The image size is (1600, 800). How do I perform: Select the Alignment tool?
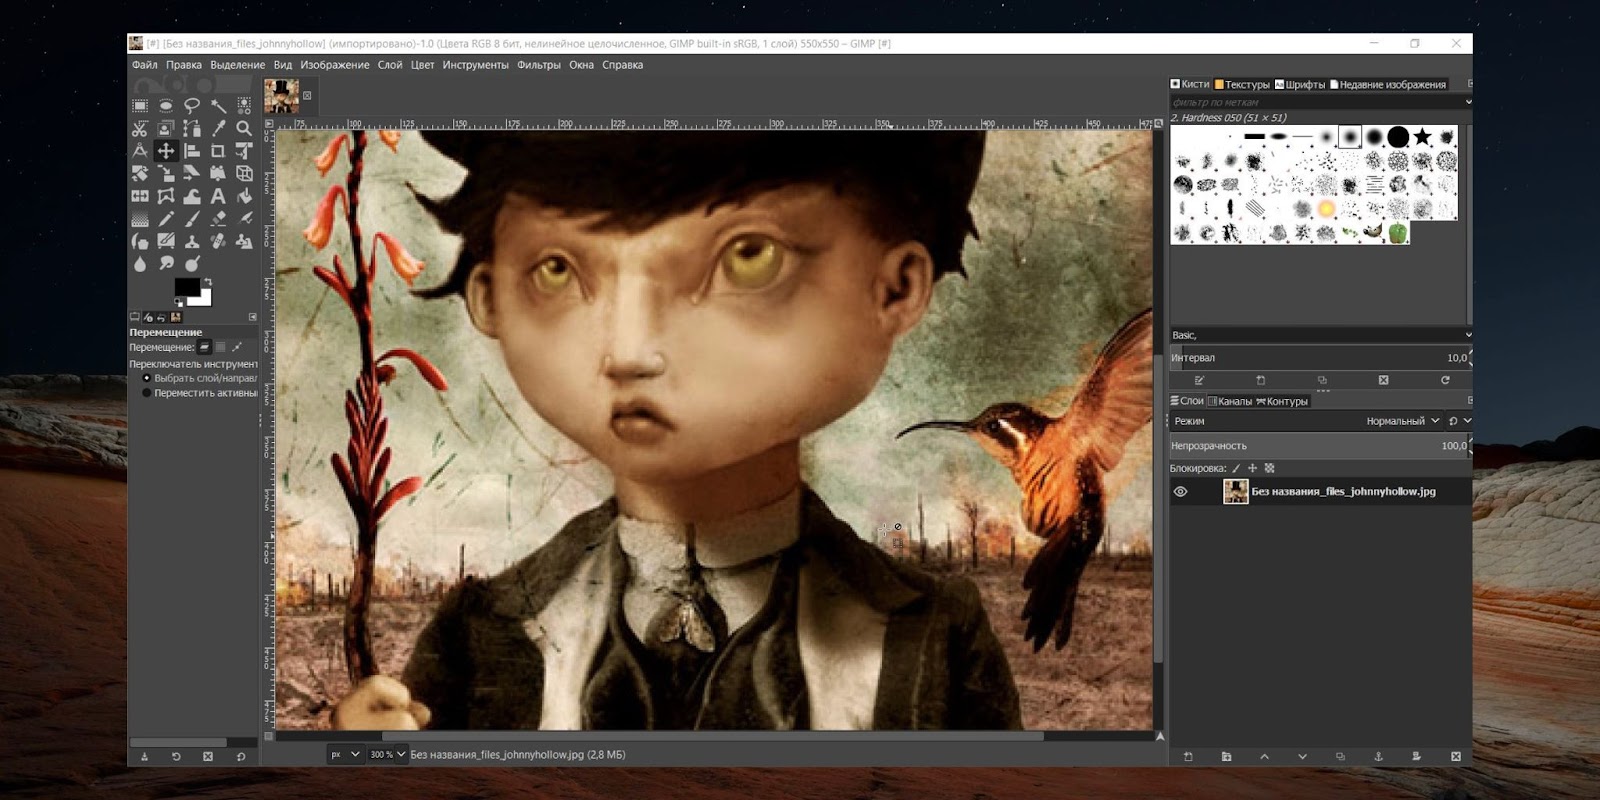coord(192,151)
